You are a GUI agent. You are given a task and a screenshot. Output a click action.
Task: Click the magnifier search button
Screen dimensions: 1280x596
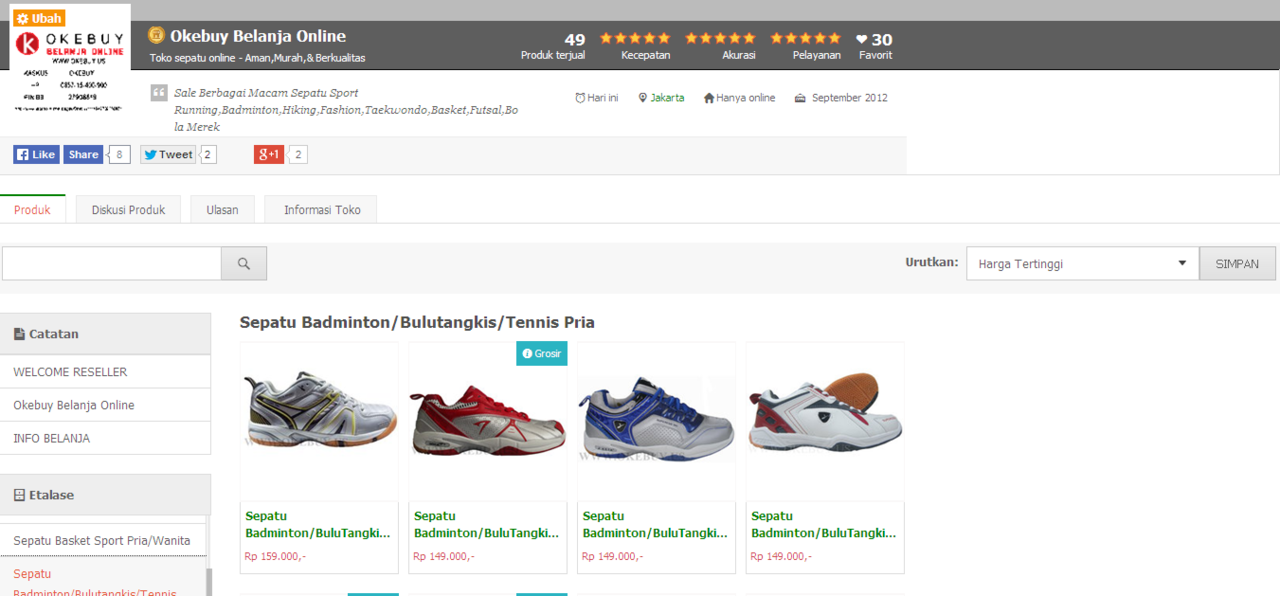(244, 263)
